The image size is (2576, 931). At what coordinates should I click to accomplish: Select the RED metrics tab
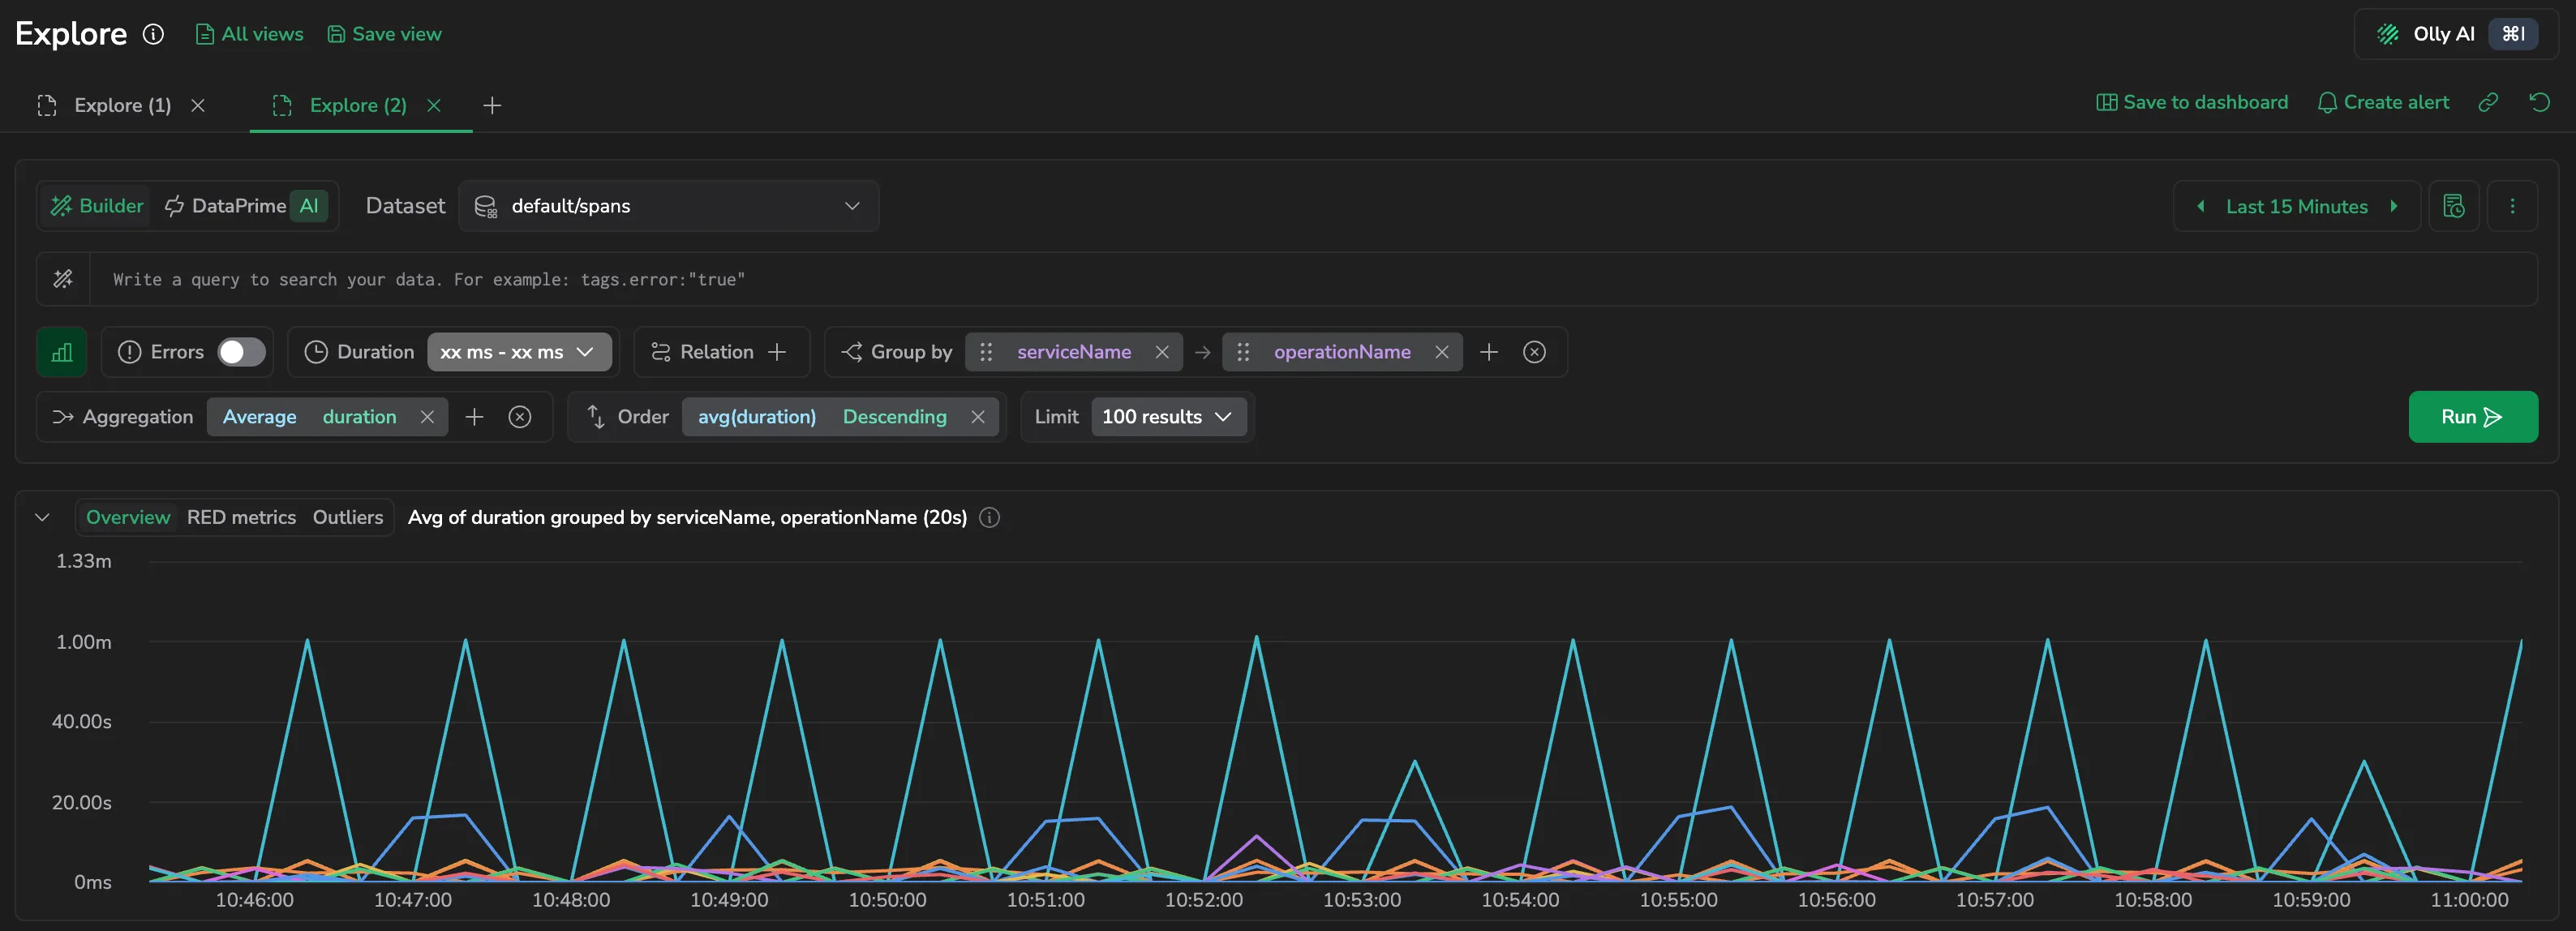point(241,517)
